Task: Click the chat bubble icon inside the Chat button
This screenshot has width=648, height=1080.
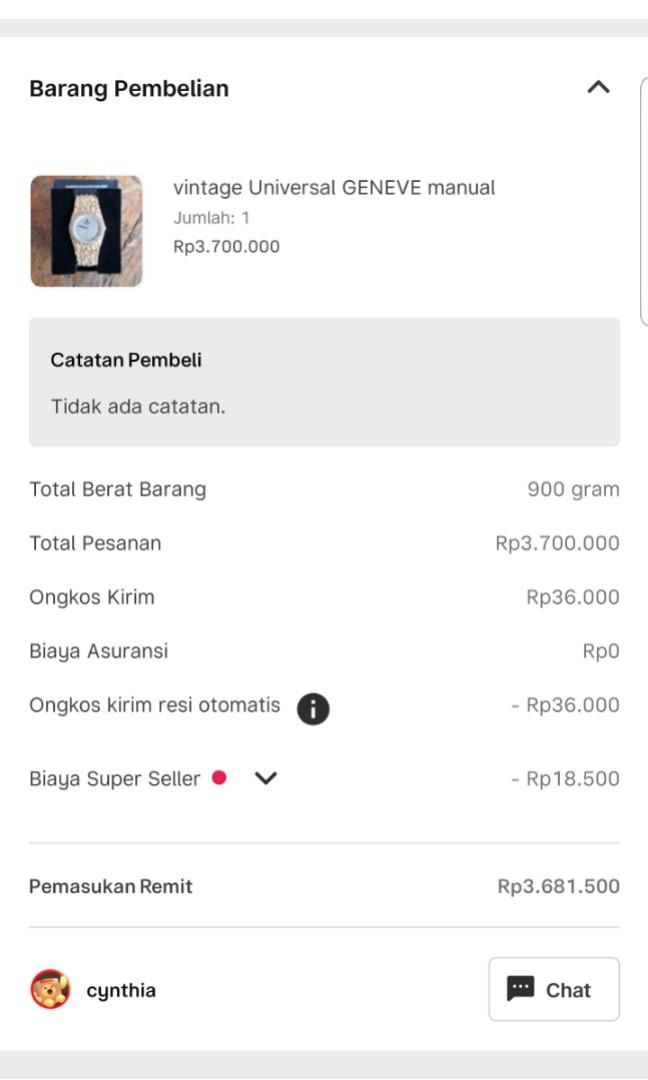Action: tap(522, 990)
